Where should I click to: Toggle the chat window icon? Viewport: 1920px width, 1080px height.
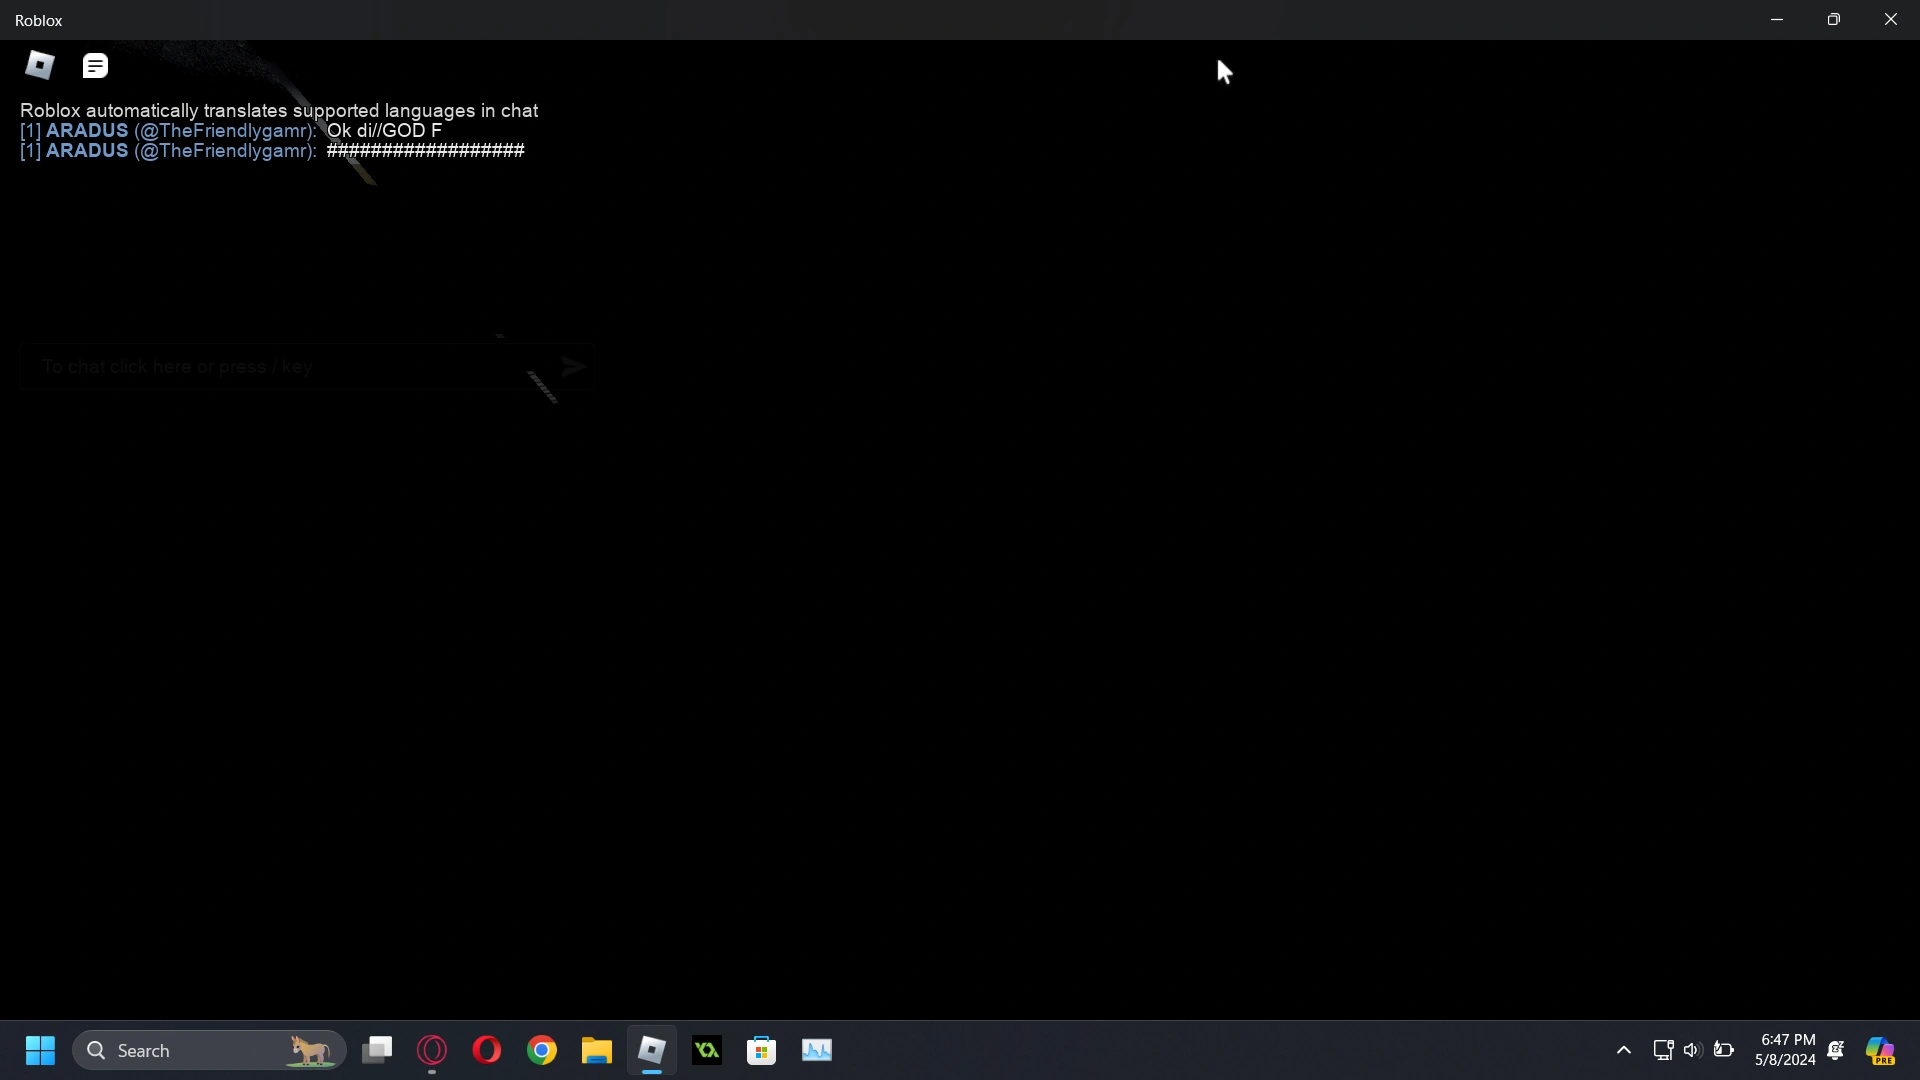point(96,66)
